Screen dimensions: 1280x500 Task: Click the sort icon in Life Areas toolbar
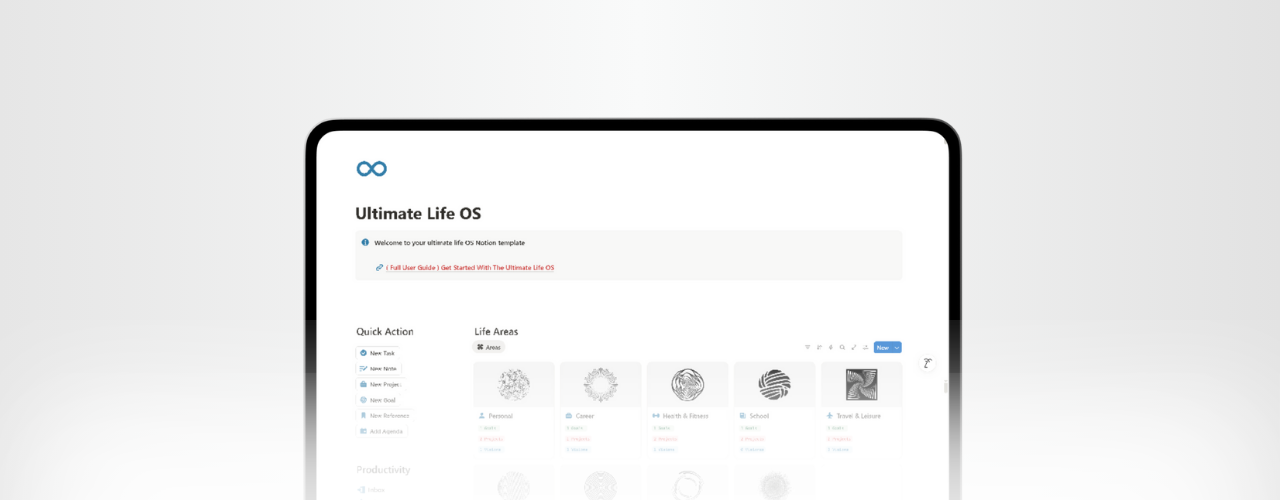(x=819, y=348)
